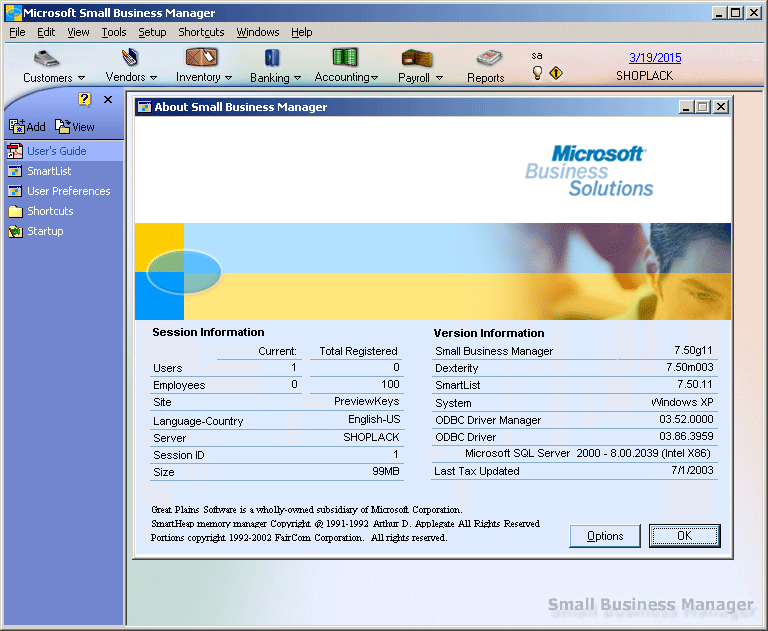
Task: Maximize the About Small Business Manager window
Action: [703, 107]
